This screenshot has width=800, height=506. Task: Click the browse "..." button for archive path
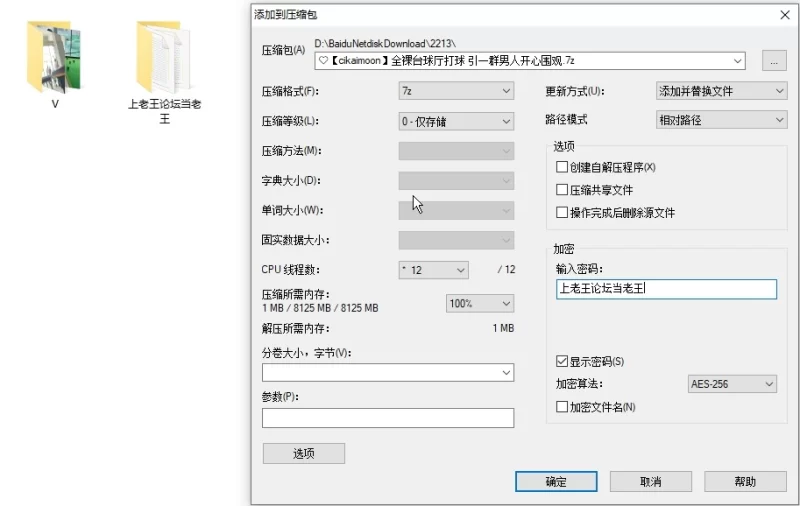773,61
